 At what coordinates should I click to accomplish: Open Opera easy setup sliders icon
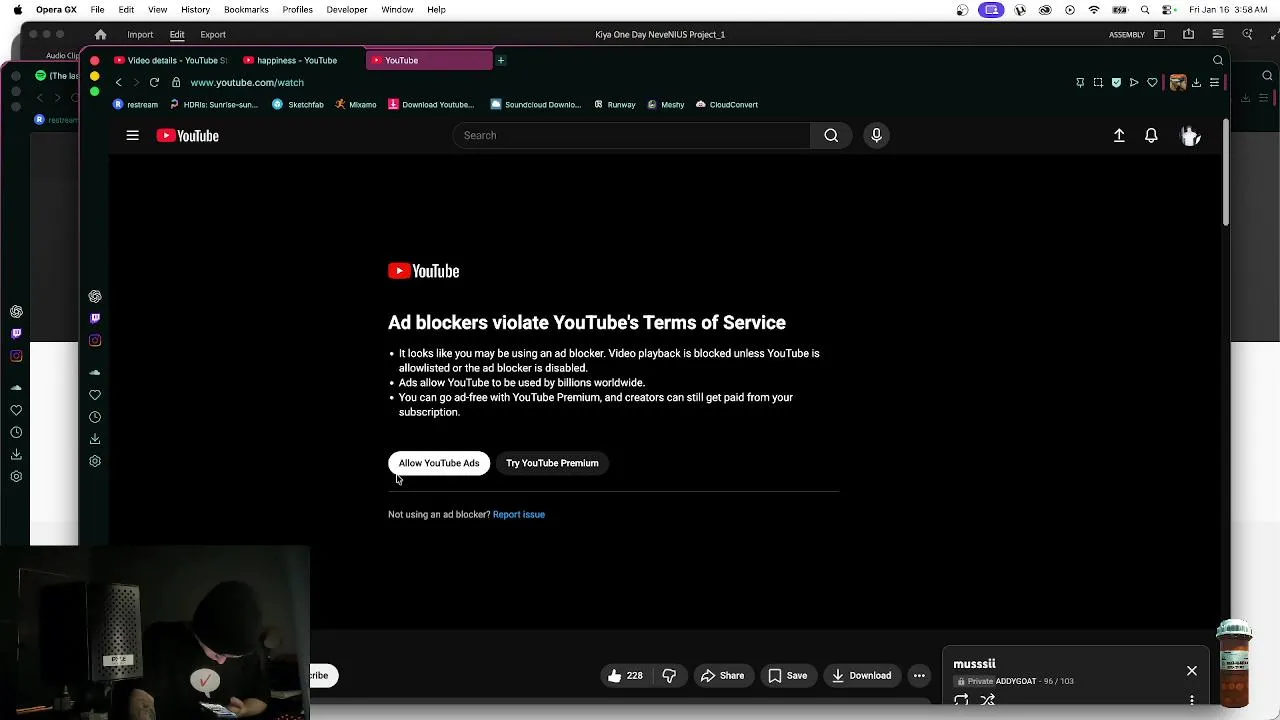coord(1214,82)
